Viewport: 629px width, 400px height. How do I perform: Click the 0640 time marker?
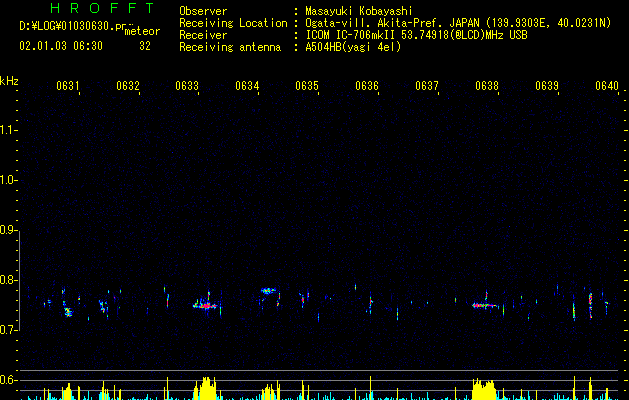click(x=607, y=86)
